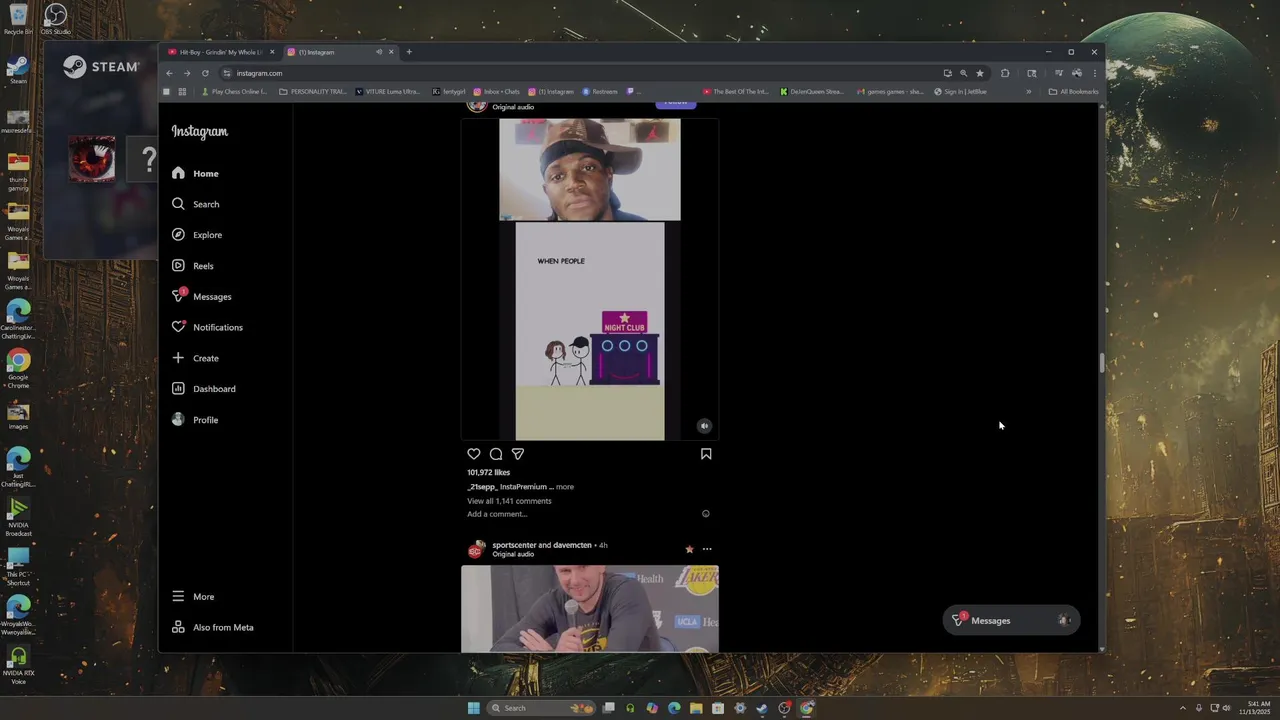Screen dimensions: 1280x720
Task: Open the floating Messages button
Action: 1011,620
